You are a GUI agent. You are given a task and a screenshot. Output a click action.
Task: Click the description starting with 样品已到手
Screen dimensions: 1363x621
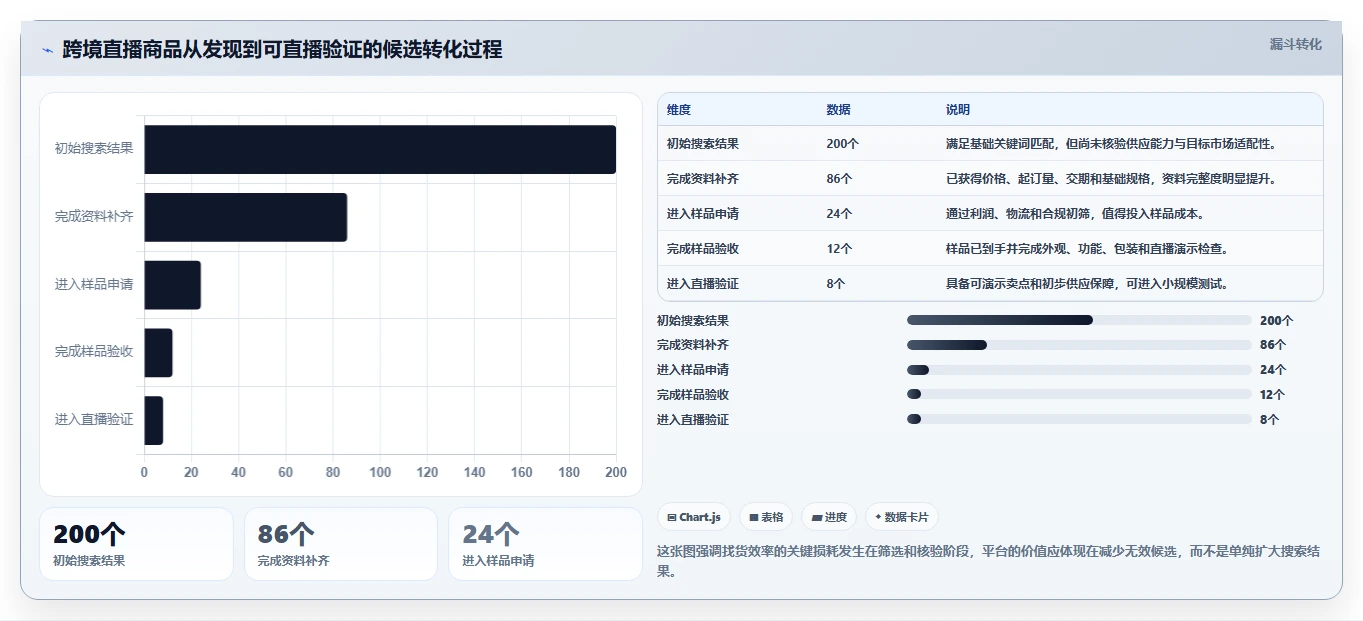1087,249
